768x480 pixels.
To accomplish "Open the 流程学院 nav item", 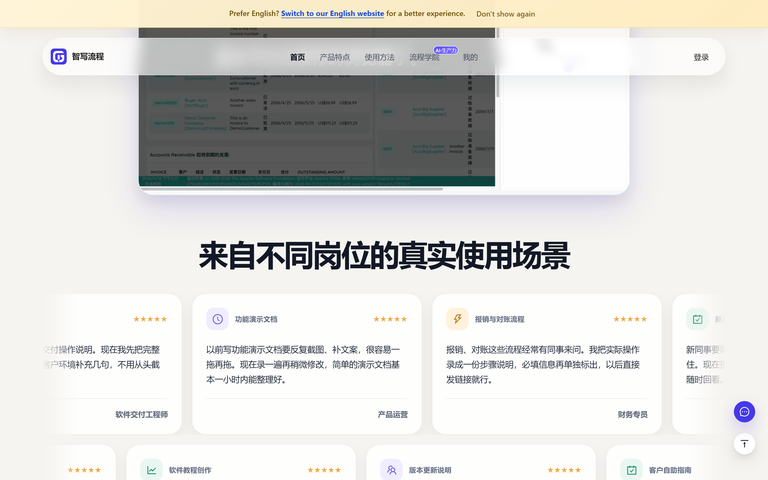I will (x=424, y=57).
